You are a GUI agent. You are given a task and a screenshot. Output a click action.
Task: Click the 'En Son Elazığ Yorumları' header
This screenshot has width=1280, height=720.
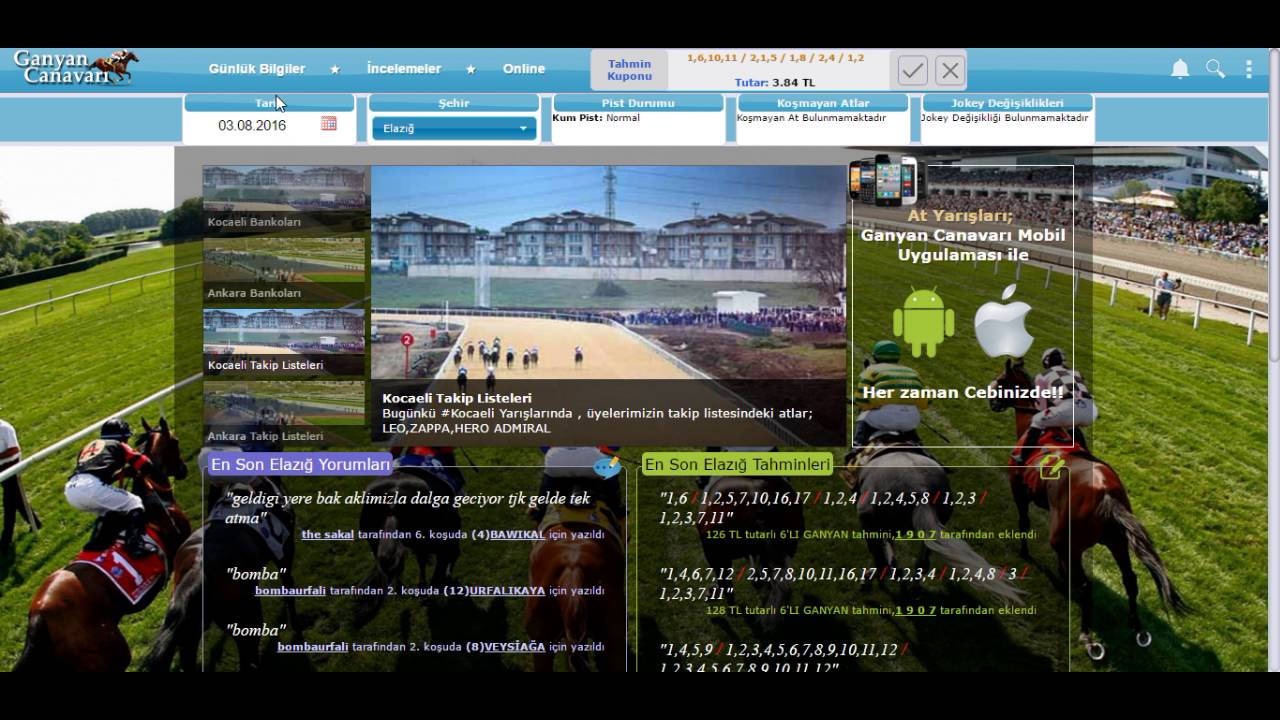[x=300, y=465]
